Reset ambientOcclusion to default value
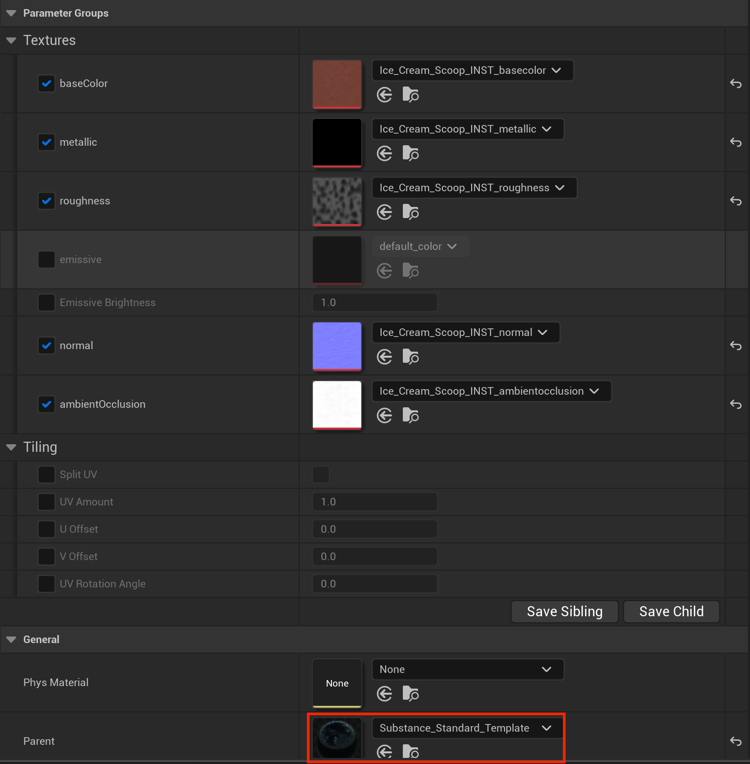This screenshot has height=764, width=750. pos(736,404)
